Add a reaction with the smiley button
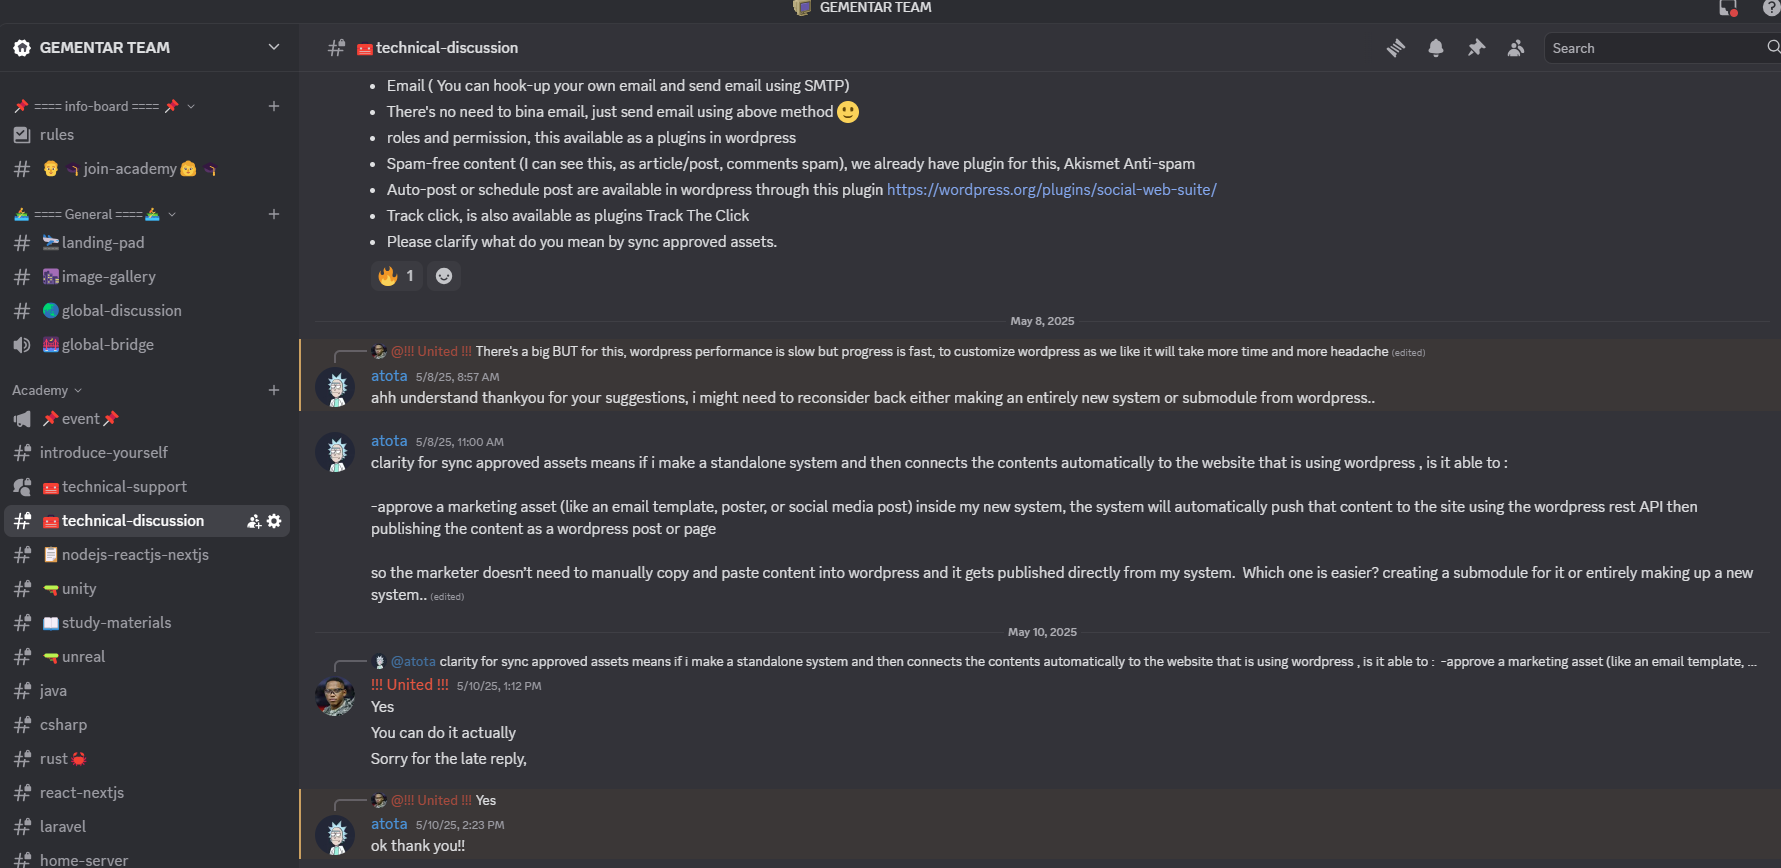The width and height of the screenshot is (1781, 868). point(443,276)
